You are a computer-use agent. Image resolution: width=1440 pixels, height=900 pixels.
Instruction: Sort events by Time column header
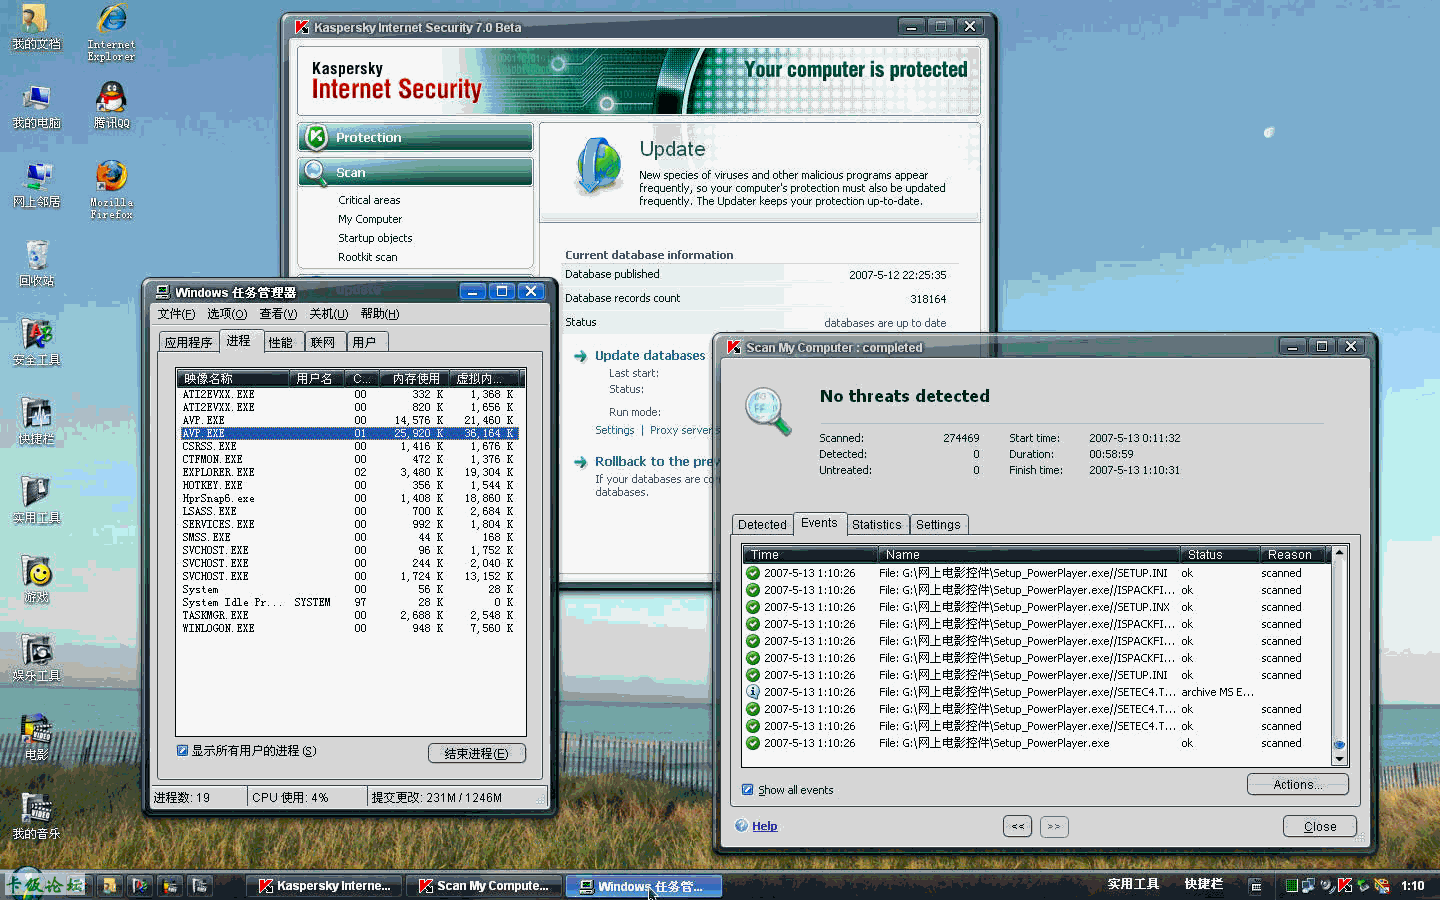[x=810, y=555]
